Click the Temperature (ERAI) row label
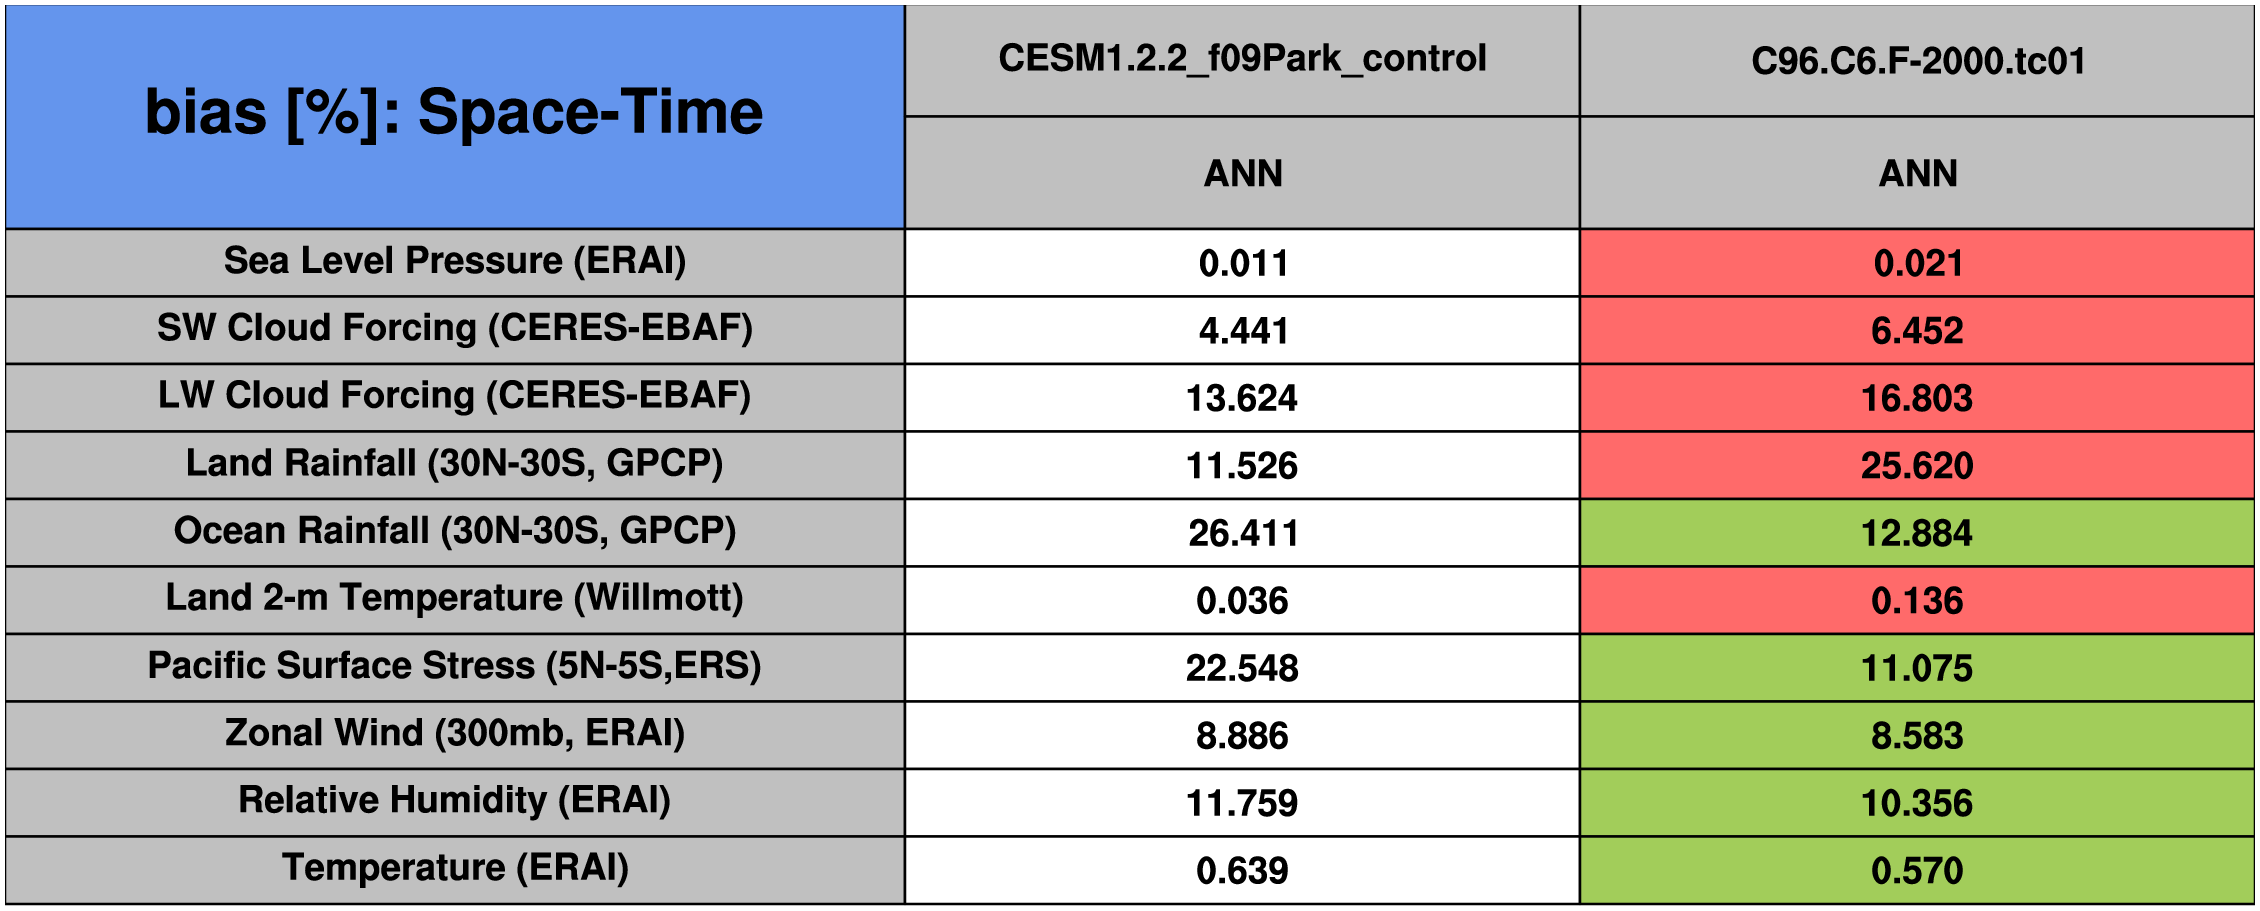 point(454,868)
